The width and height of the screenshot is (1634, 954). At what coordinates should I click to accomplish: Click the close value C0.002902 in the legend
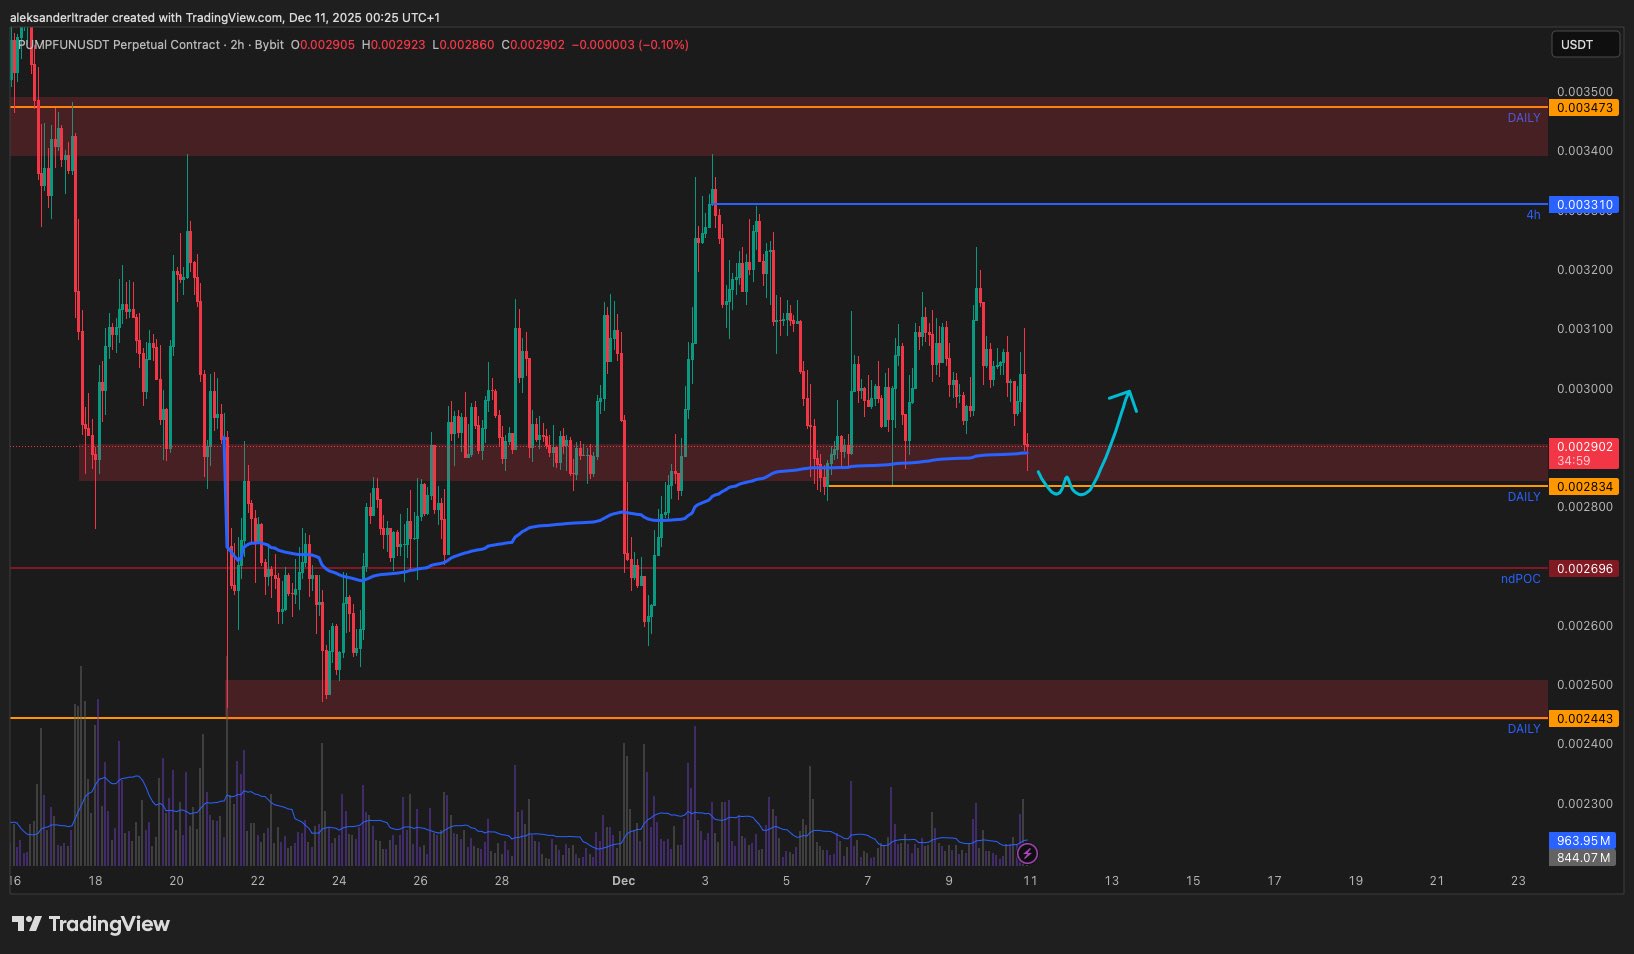pos(533,45)
